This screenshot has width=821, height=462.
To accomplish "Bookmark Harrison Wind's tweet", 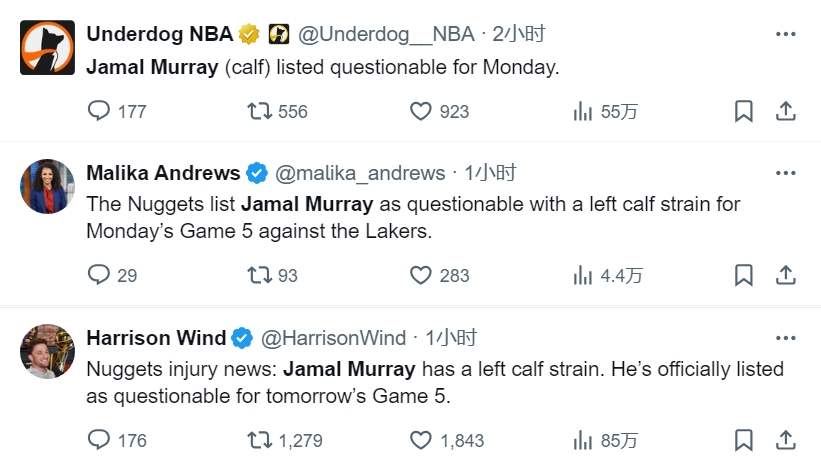I will click(744, 440).
